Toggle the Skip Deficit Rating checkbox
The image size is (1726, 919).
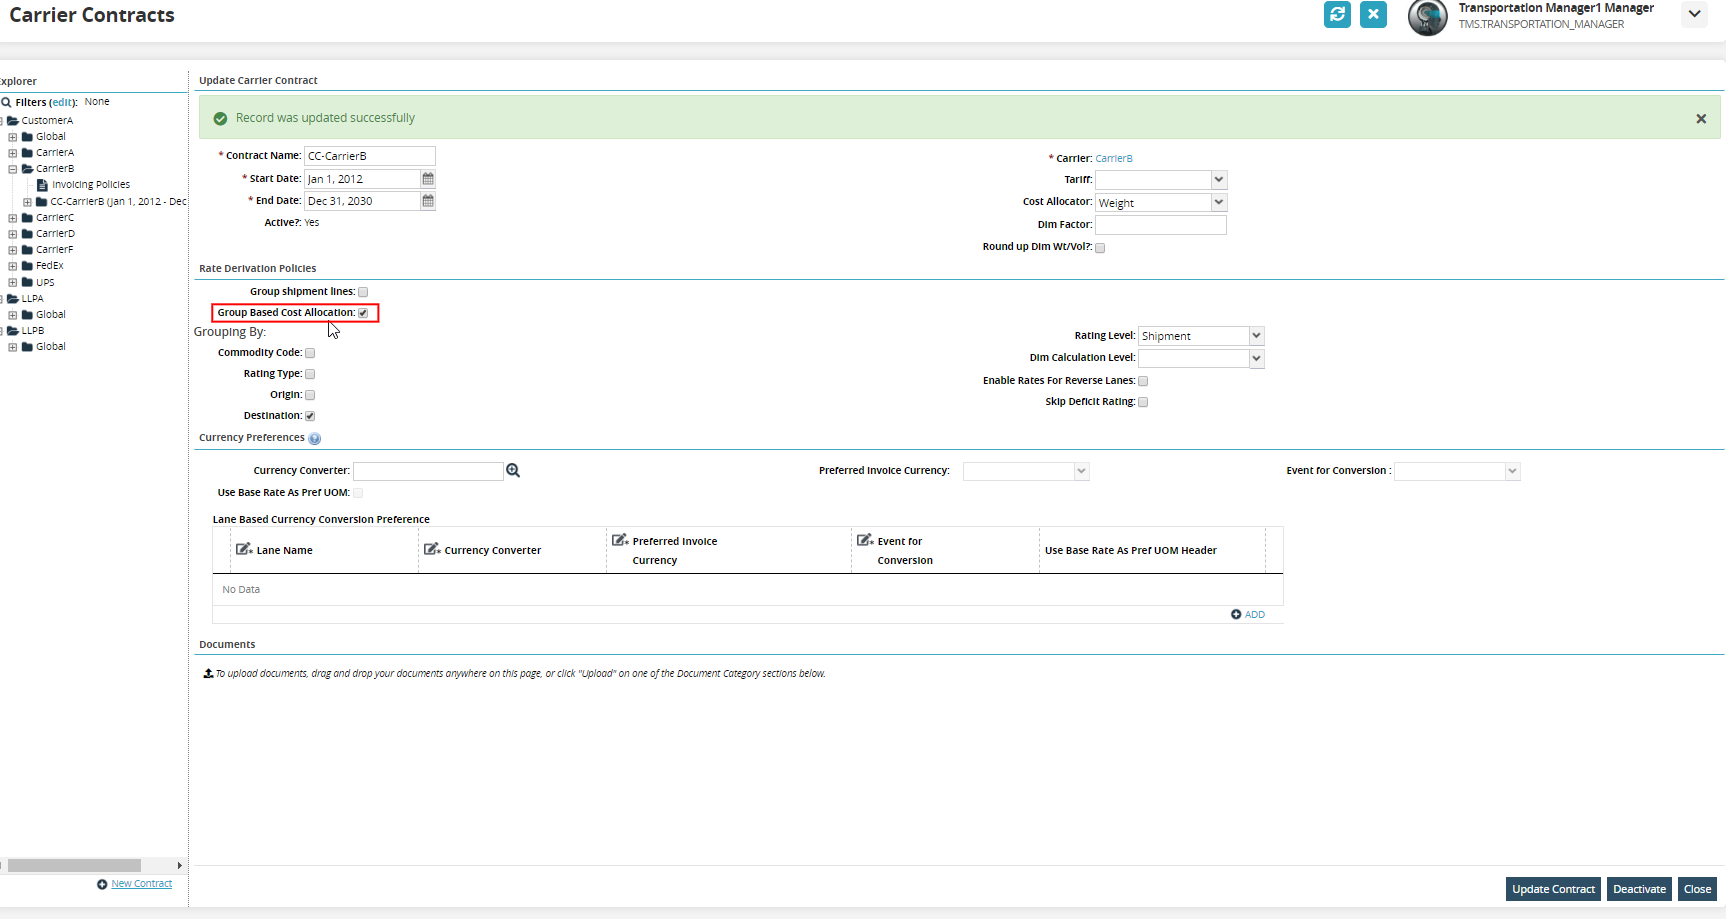click(x=1143, y=402)
